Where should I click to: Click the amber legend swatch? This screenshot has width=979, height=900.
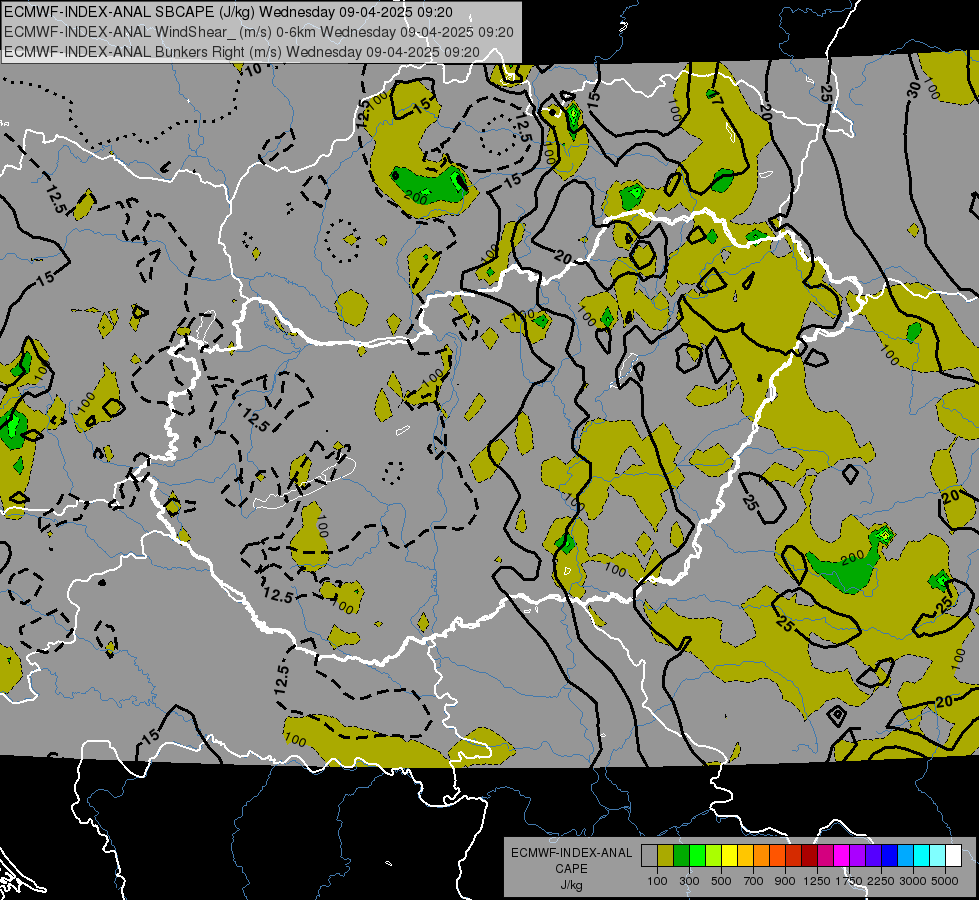(x=745, y=856)
